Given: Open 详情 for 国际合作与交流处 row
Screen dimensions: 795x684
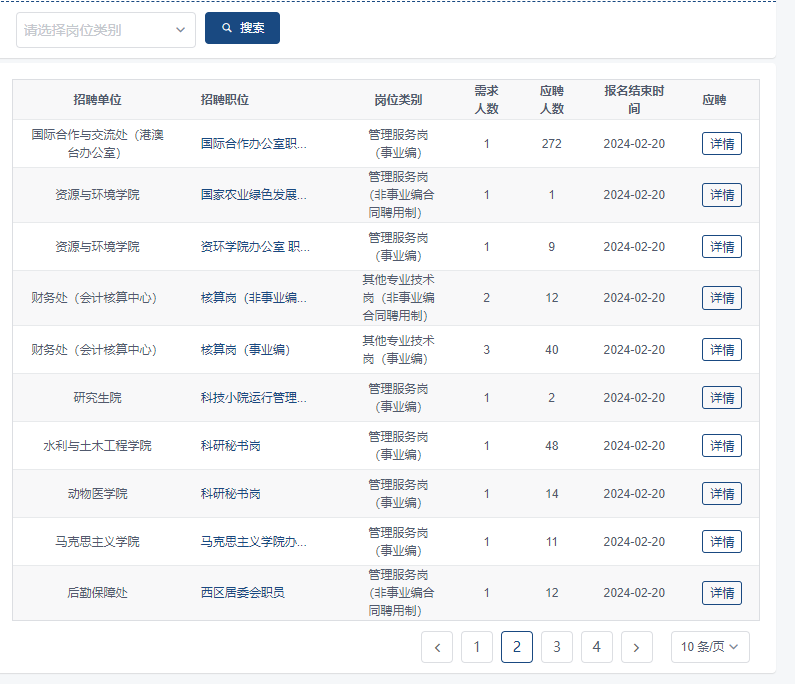Looking at the screenshot, I should [x=721, y=143].
